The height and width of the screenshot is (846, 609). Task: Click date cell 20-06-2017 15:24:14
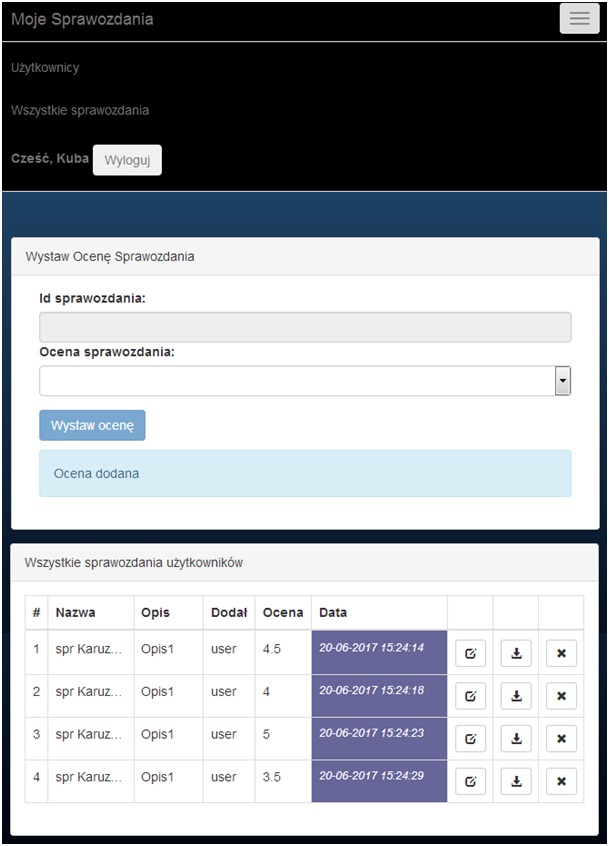tap(379, 652)
